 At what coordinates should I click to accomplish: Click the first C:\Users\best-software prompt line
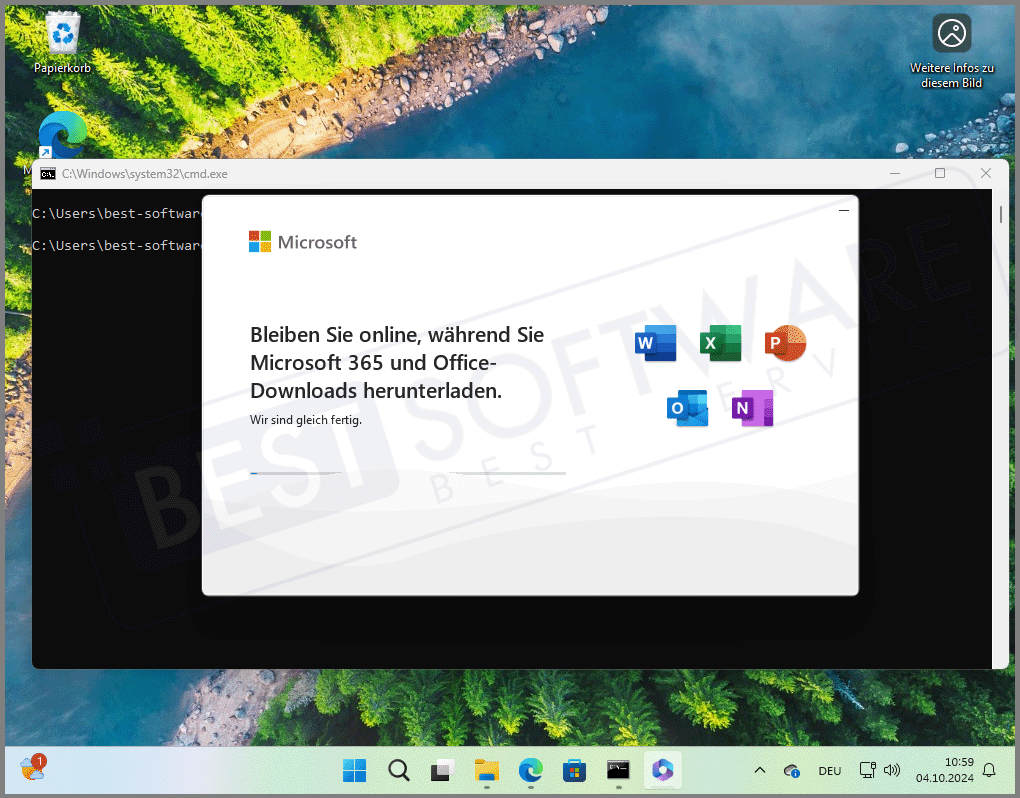click(117, 213)
